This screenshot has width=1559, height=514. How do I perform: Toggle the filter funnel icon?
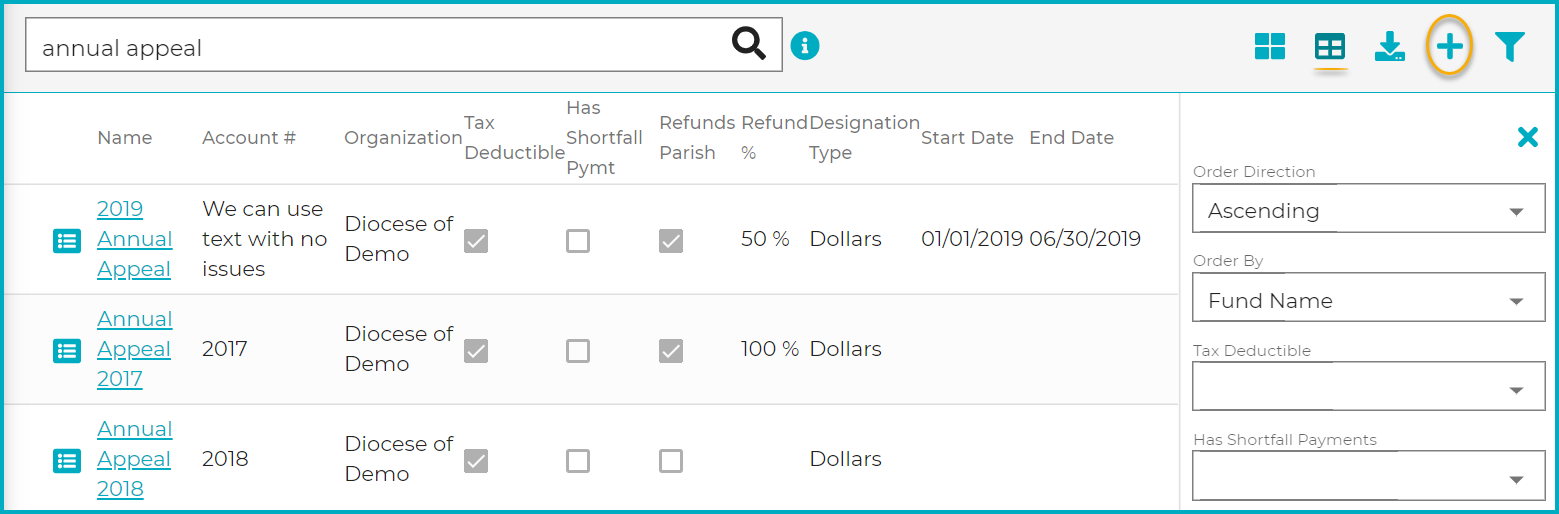pos(1509,46)
